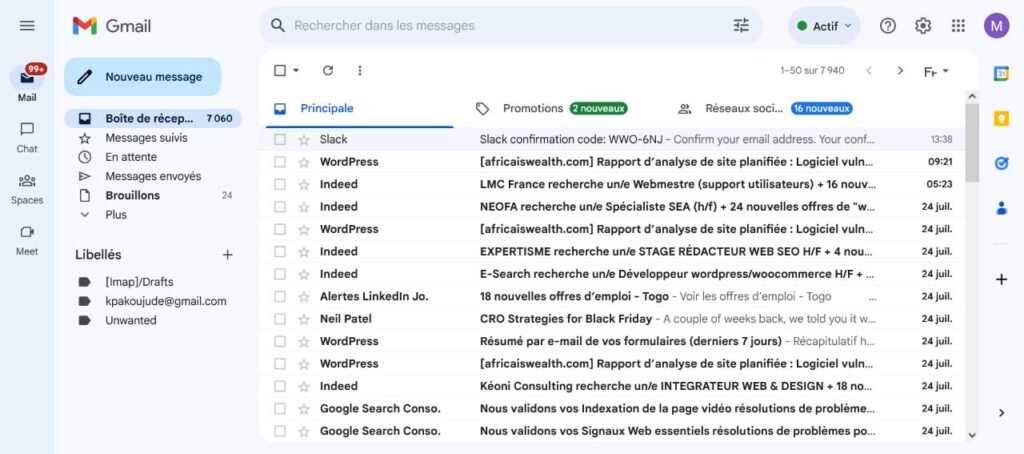
Task: Open the kpakoujude@gmail.com label
Action: [x=166, y=301]
